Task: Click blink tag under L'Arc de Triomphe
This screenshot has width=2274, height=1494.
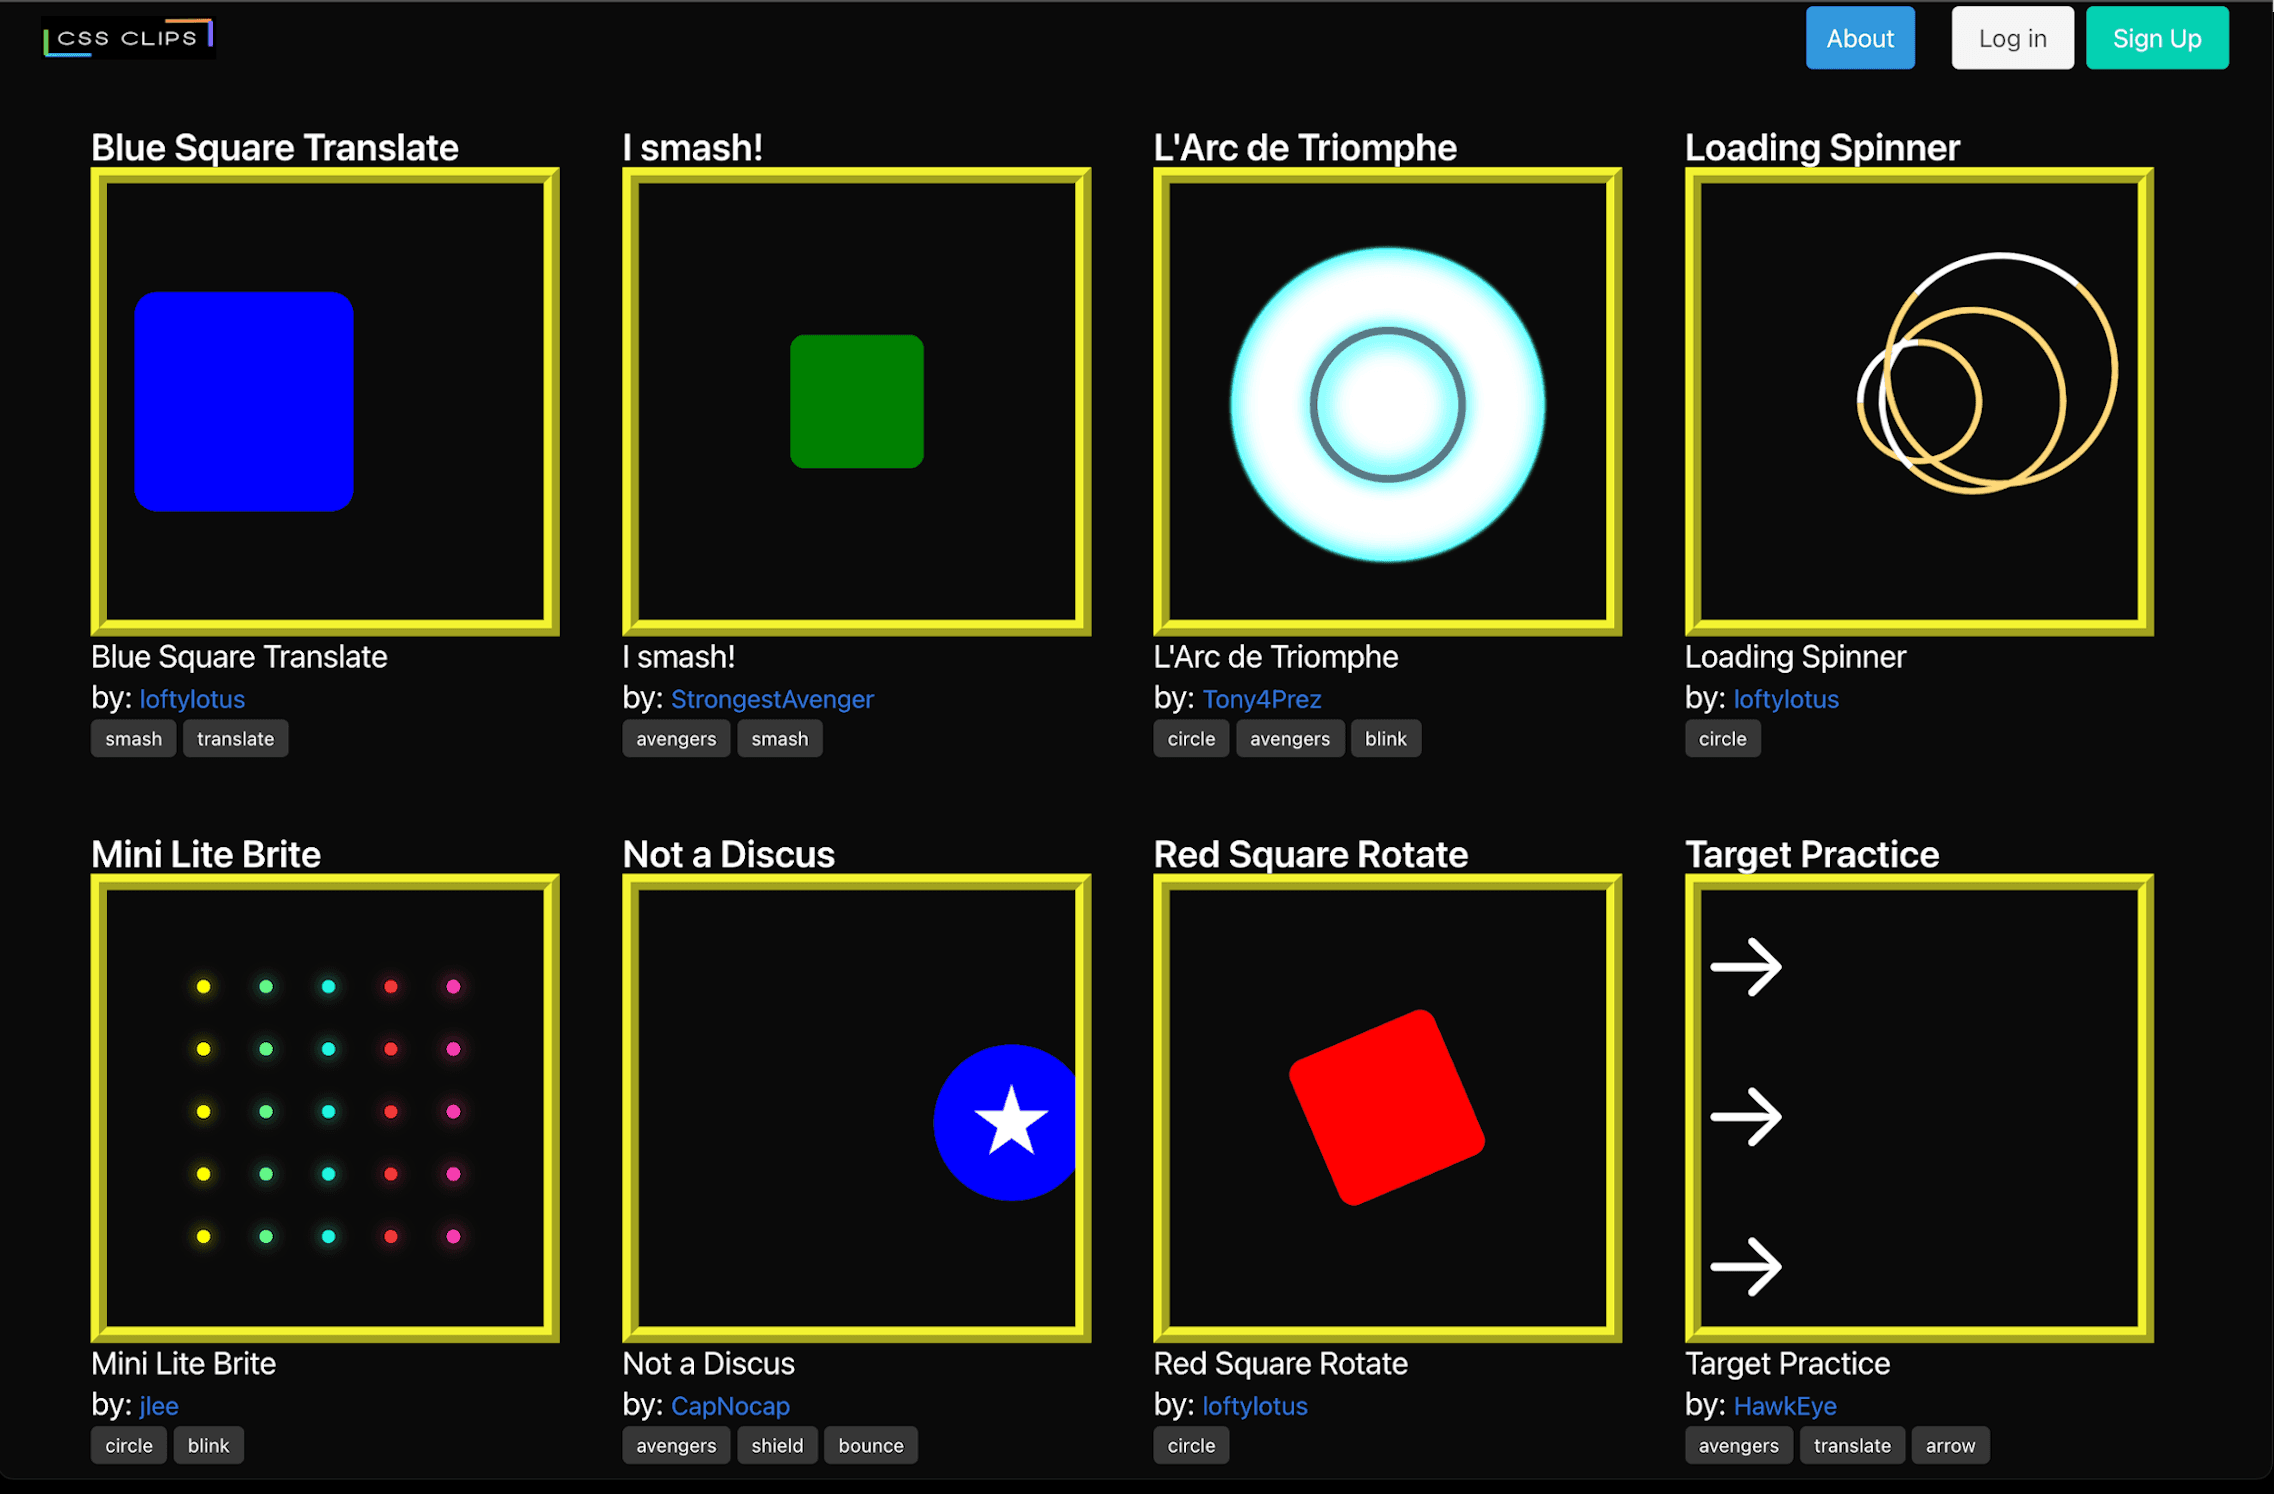Action: [x=1385, y=739]
